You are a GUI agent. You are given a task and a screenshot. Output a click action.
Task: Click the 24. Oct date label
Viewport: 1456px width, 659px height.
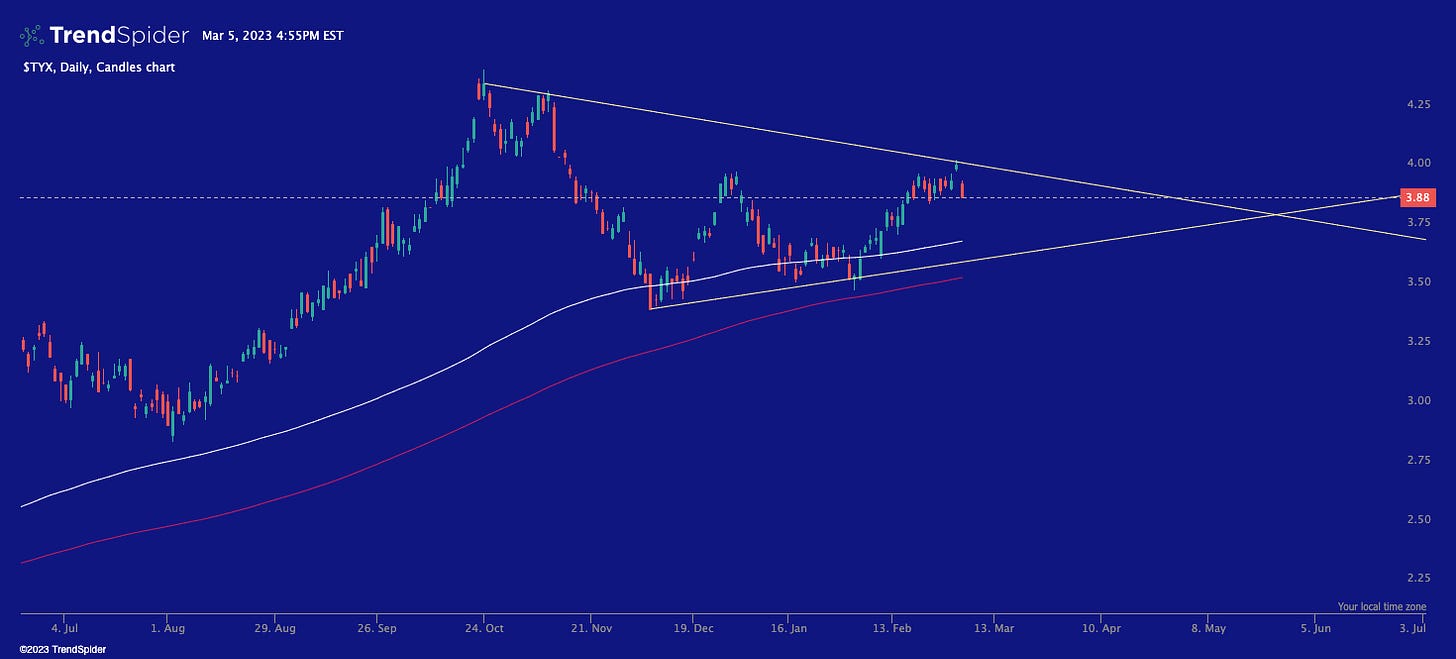(x=483, y=629)
